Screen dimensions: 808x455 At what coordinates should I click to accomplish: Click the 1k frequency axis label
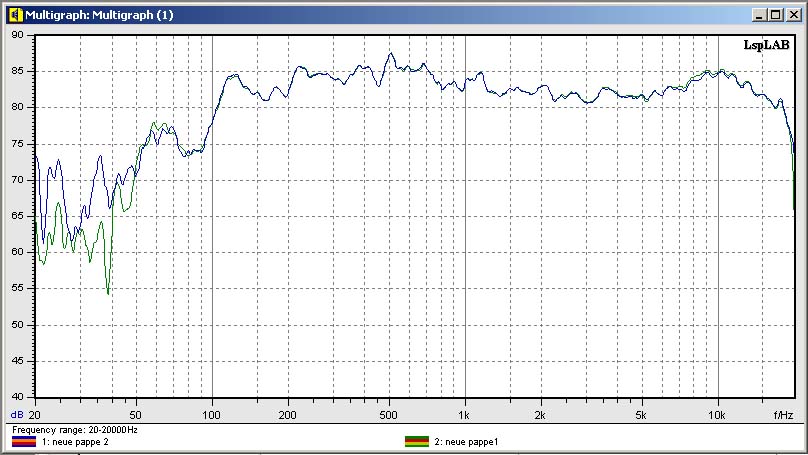(464, 415)
